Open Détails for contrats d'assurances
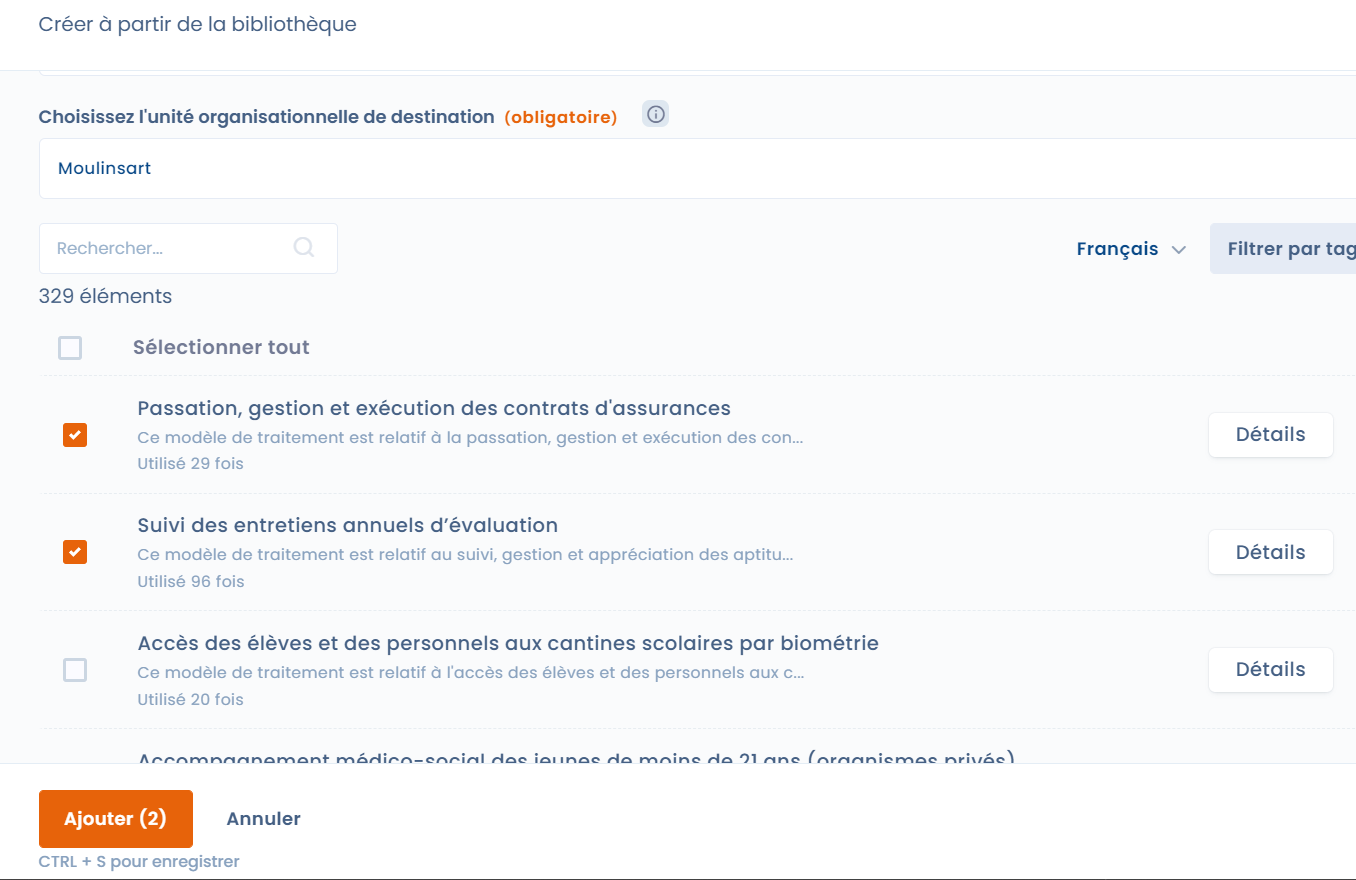Image resolution: width=1356 pixels, height=880 pixels. (x=1270, y=435)
